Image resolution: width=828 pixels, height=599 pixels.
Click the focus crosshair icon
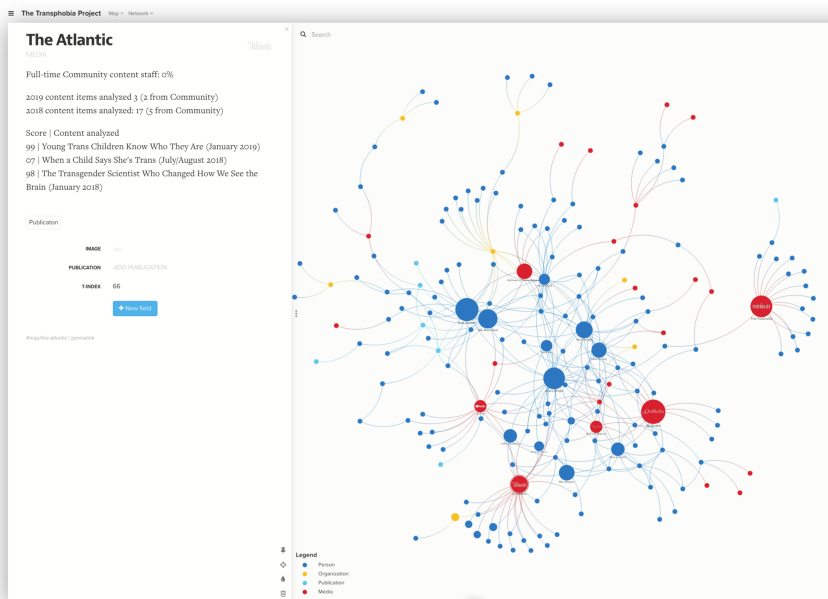coord(283,565)
